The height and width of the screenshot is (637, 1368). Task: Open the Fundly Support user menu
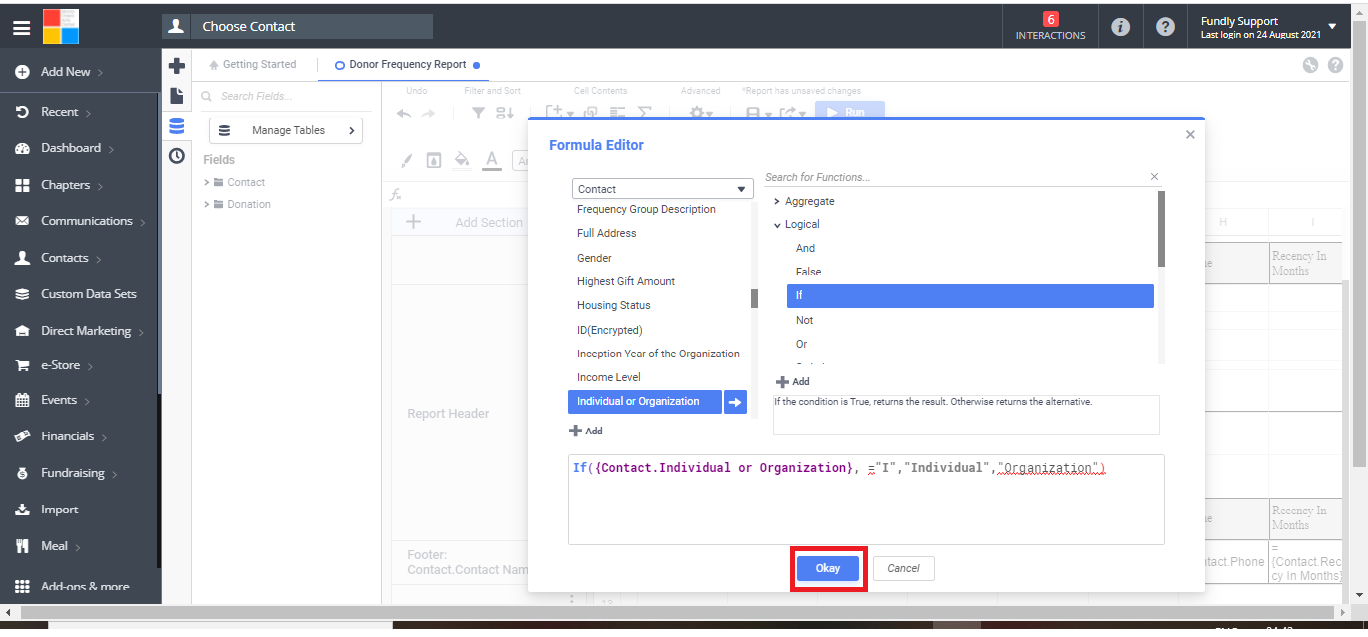tap(1268, 27)
